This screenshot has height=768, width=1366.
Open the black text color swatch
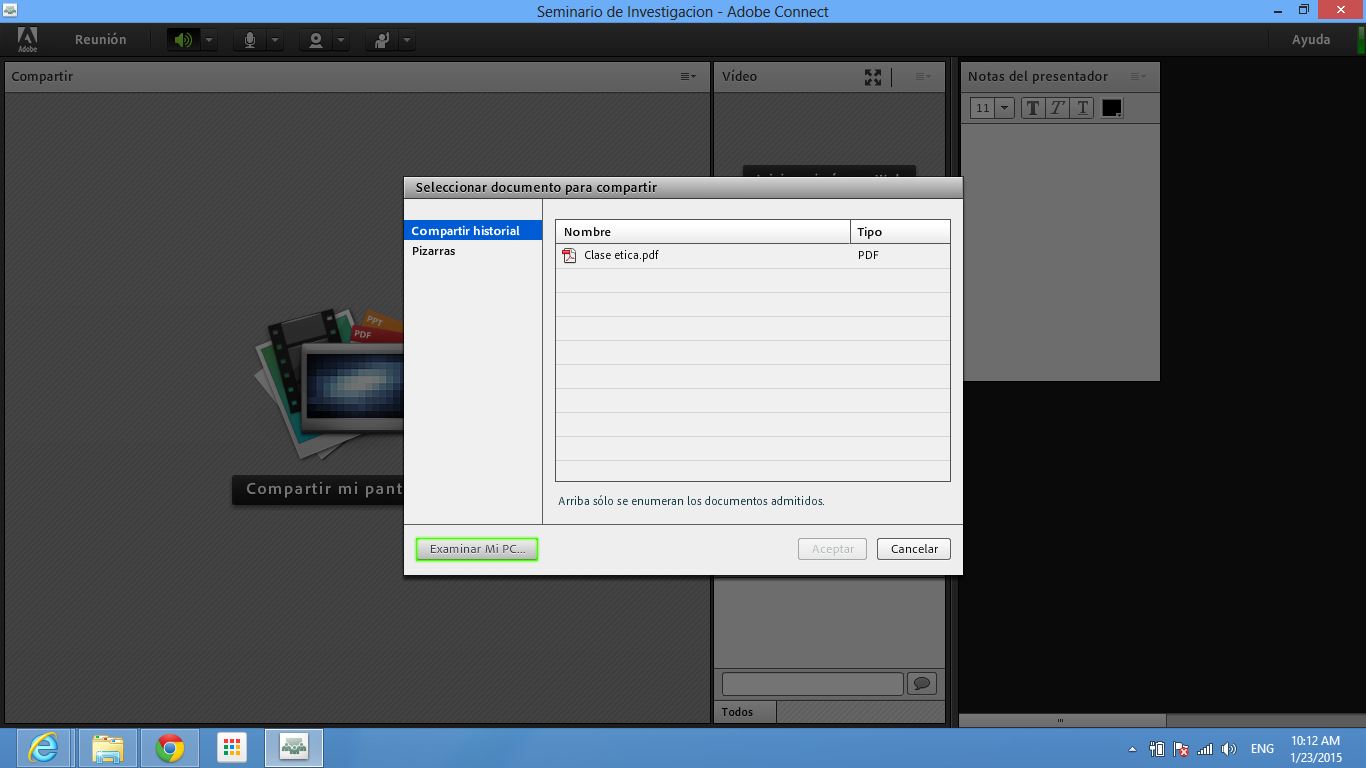(x=1111, y=108)
